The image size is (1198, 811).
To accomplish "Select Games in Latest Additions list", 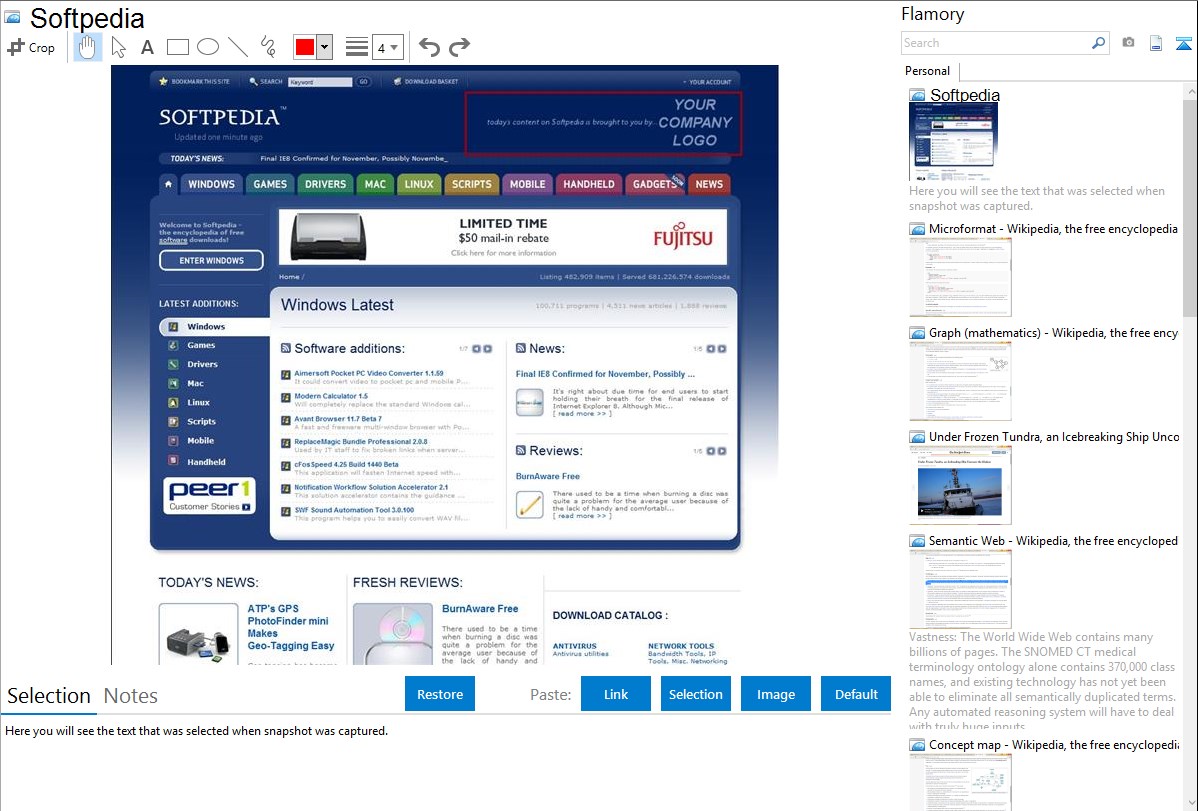I will pyautogui.click(x=201, y=345).
